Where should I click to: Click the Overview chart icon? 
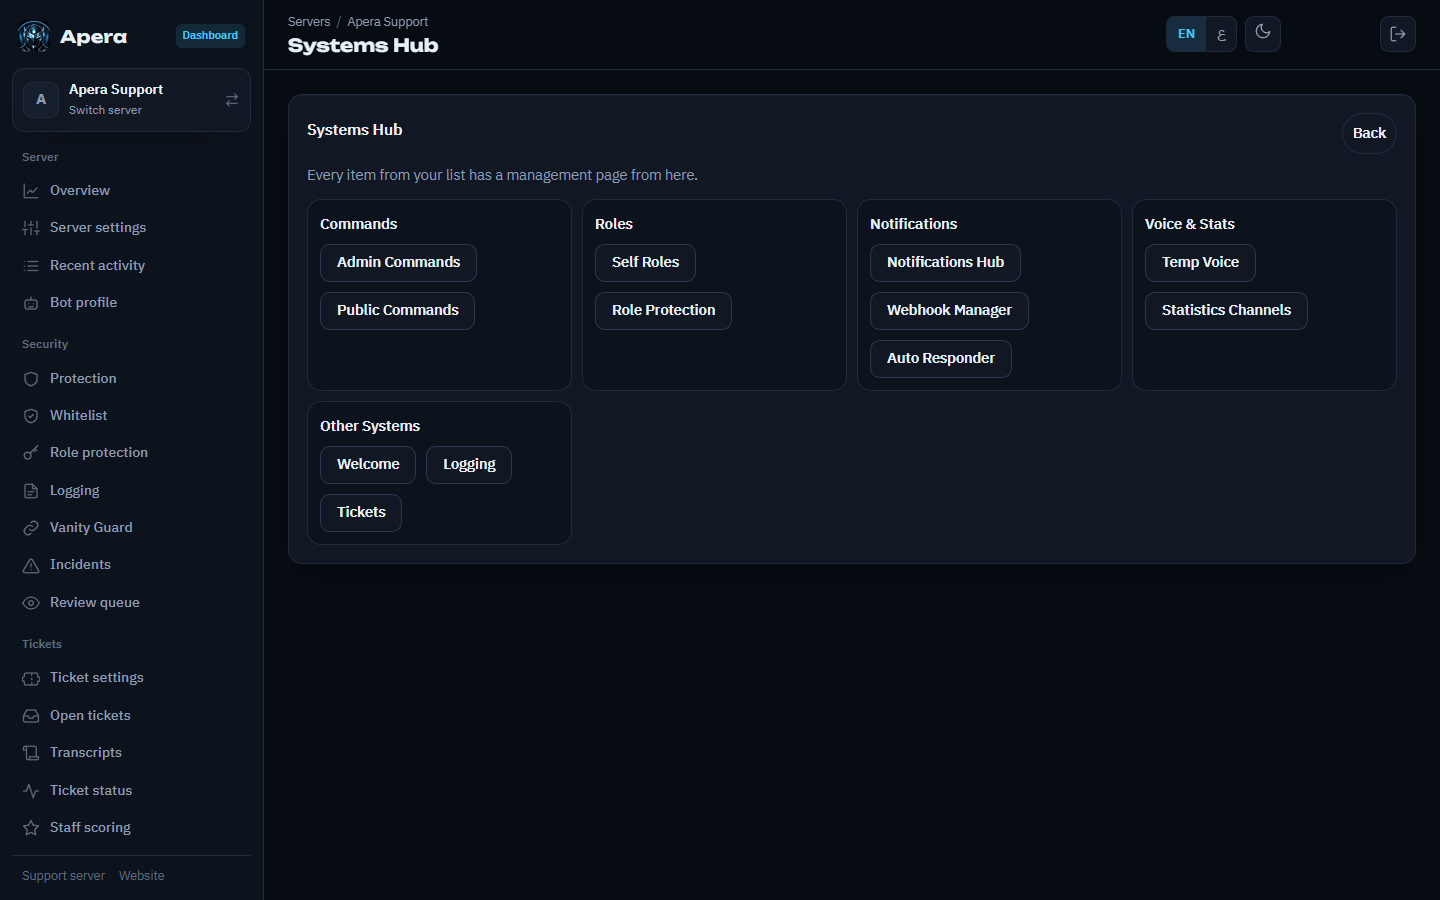(x=31, y=191)
